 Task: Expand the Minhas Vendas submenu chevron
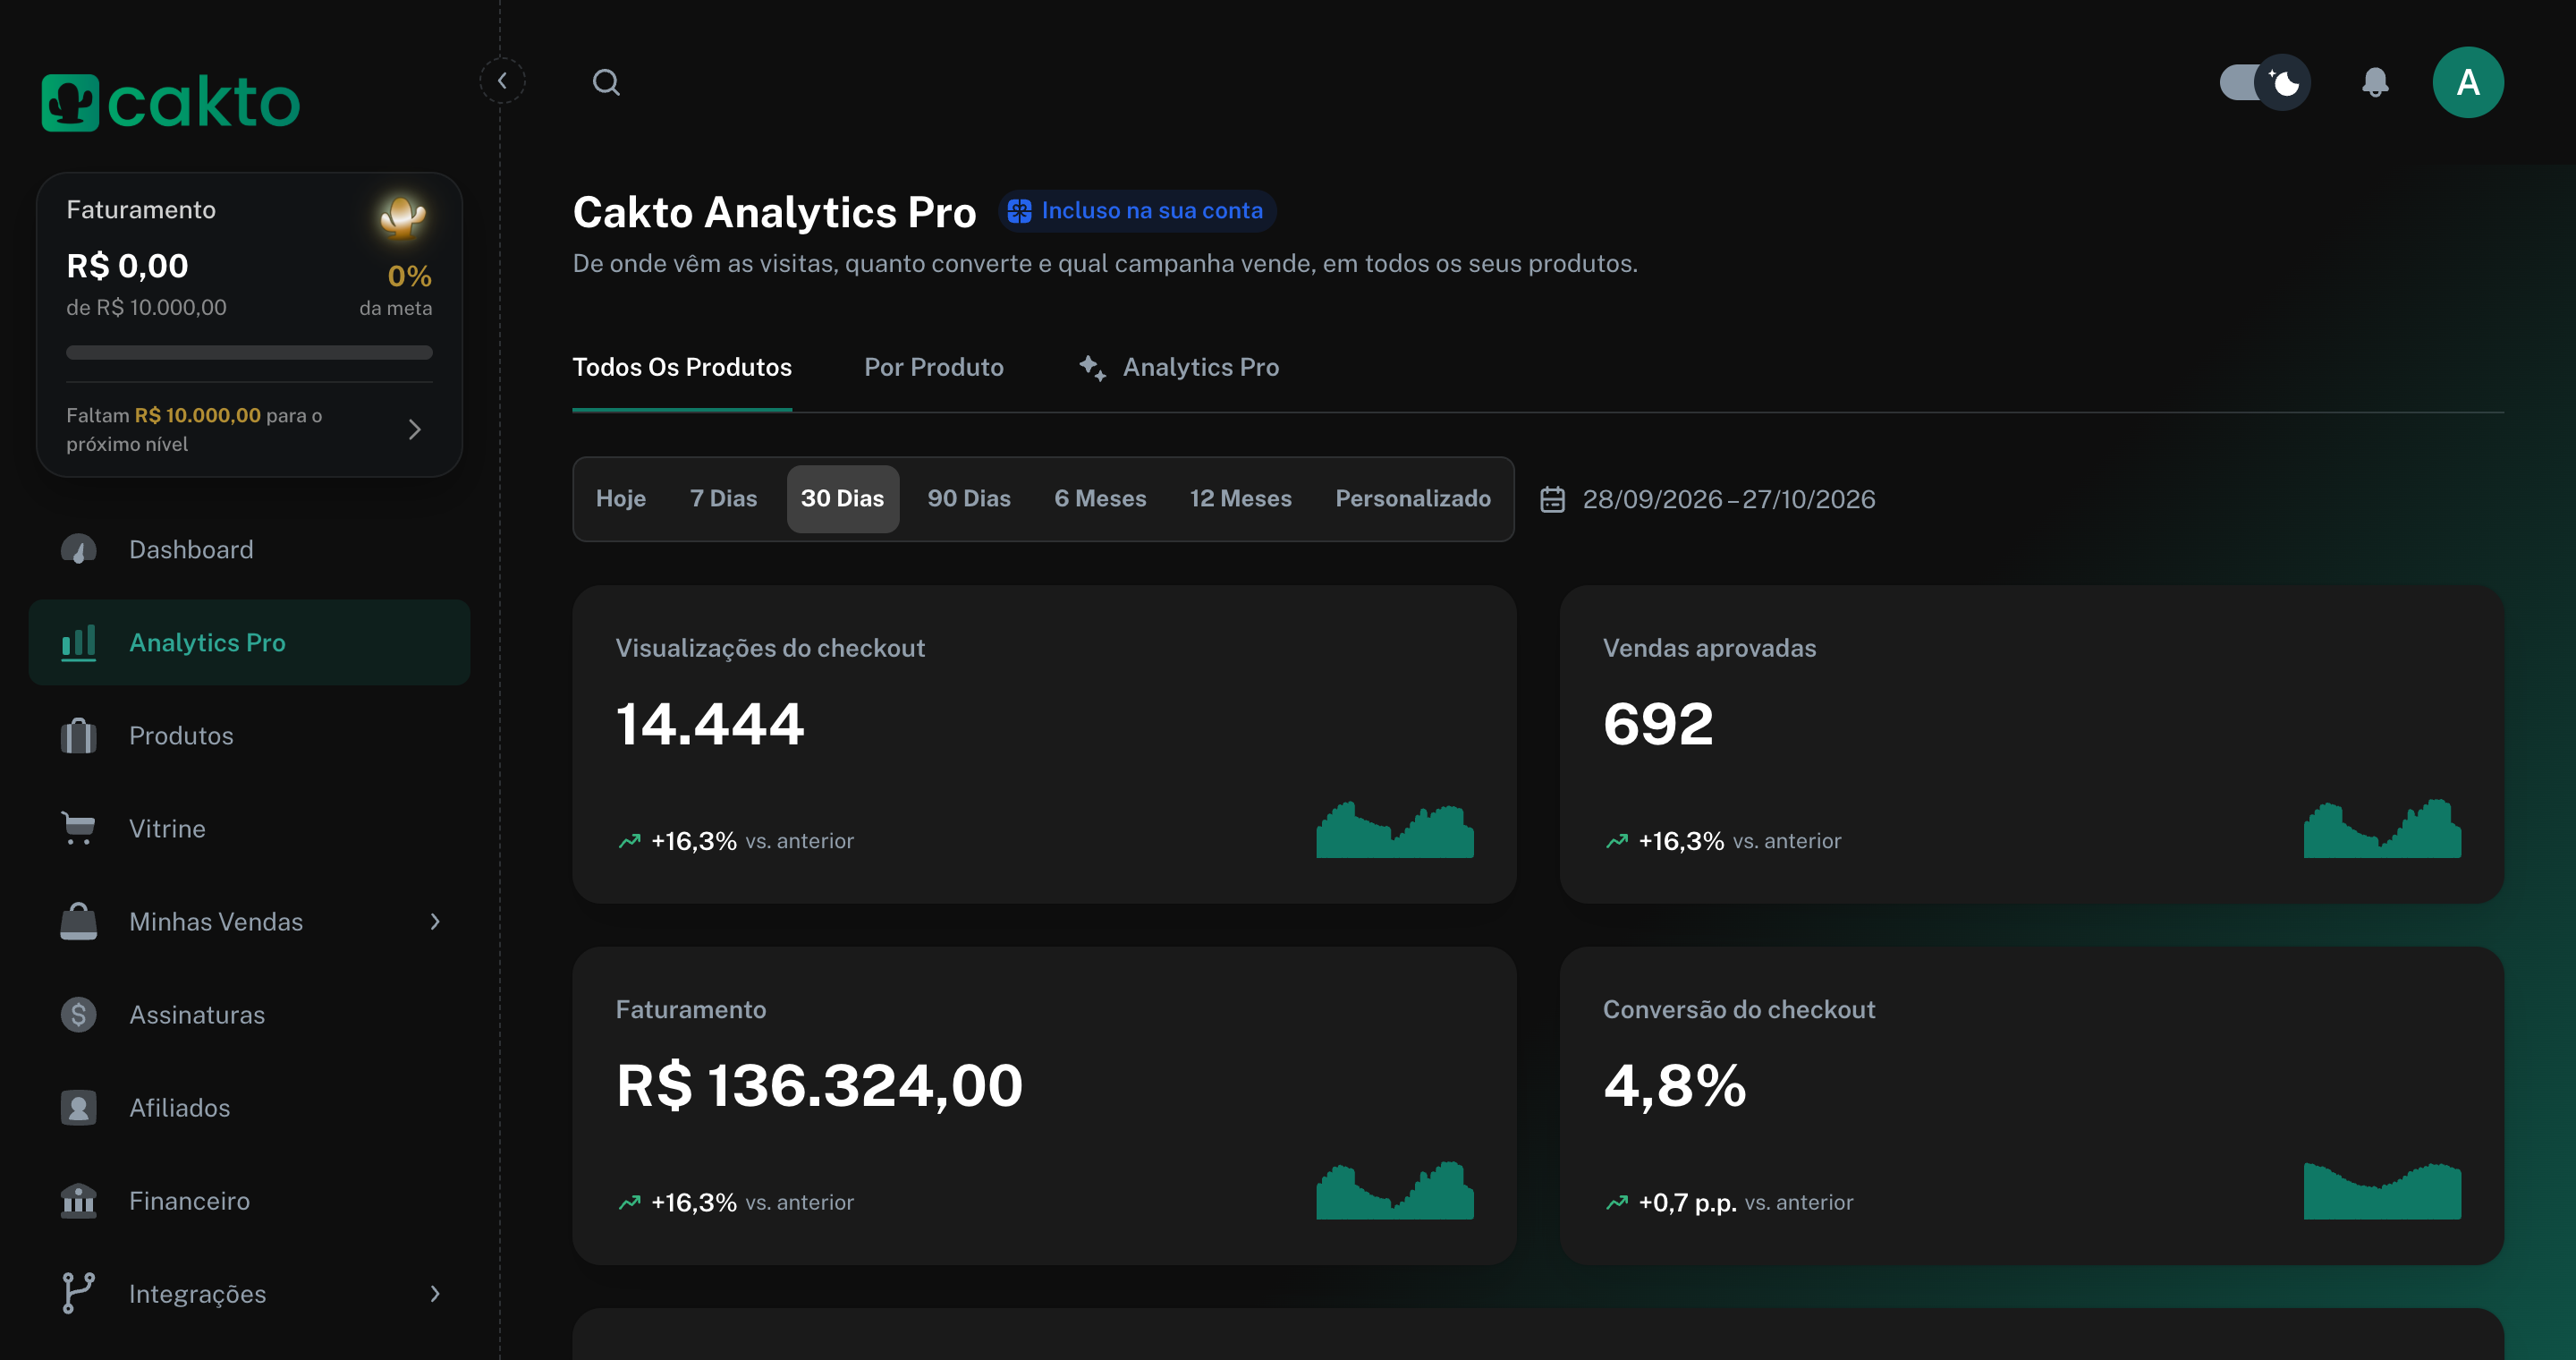click(435, 922)
